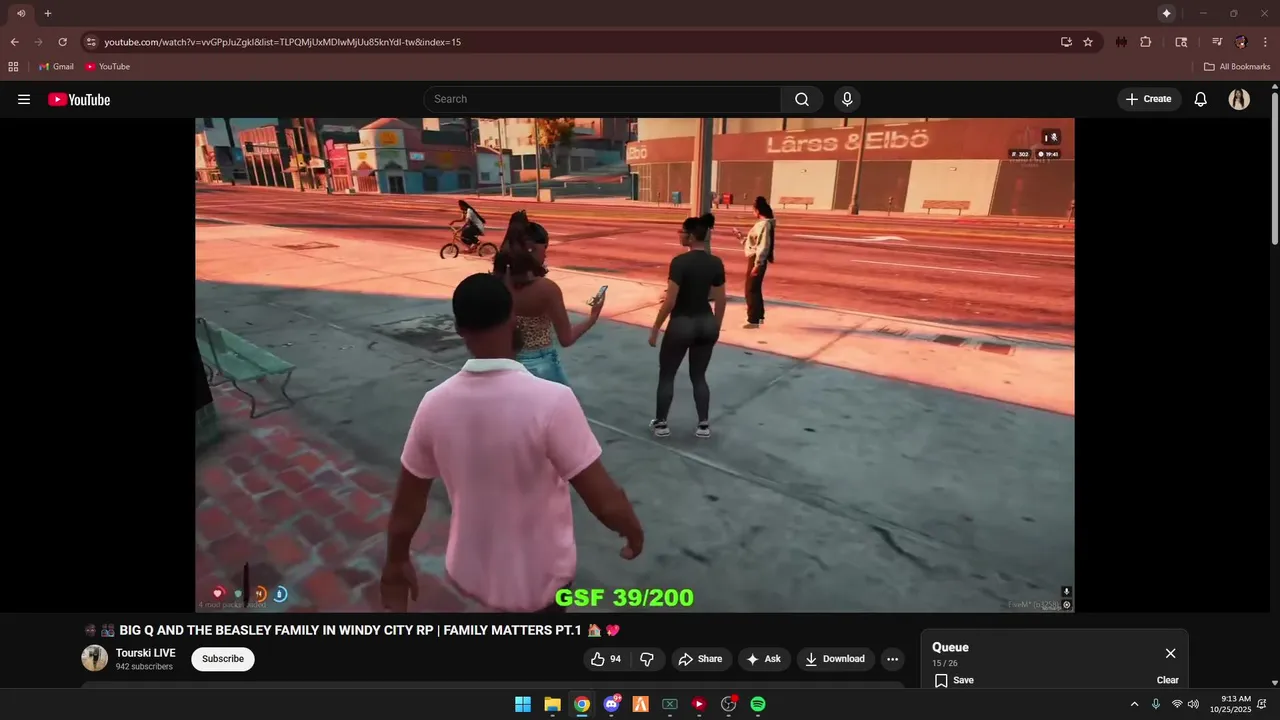Viewport: 1280px width, 720px height.
Task: Open the Ask AI button
Action: 764,659
